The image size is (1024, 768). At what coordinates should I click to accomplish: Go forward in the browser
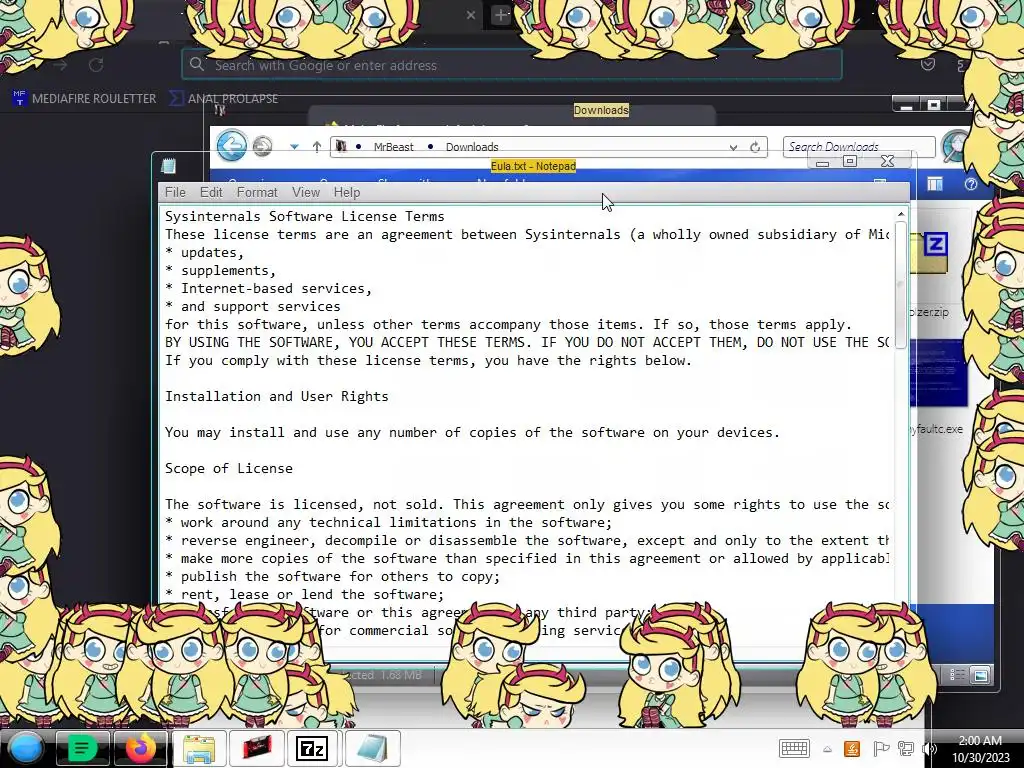click(60, 65)
